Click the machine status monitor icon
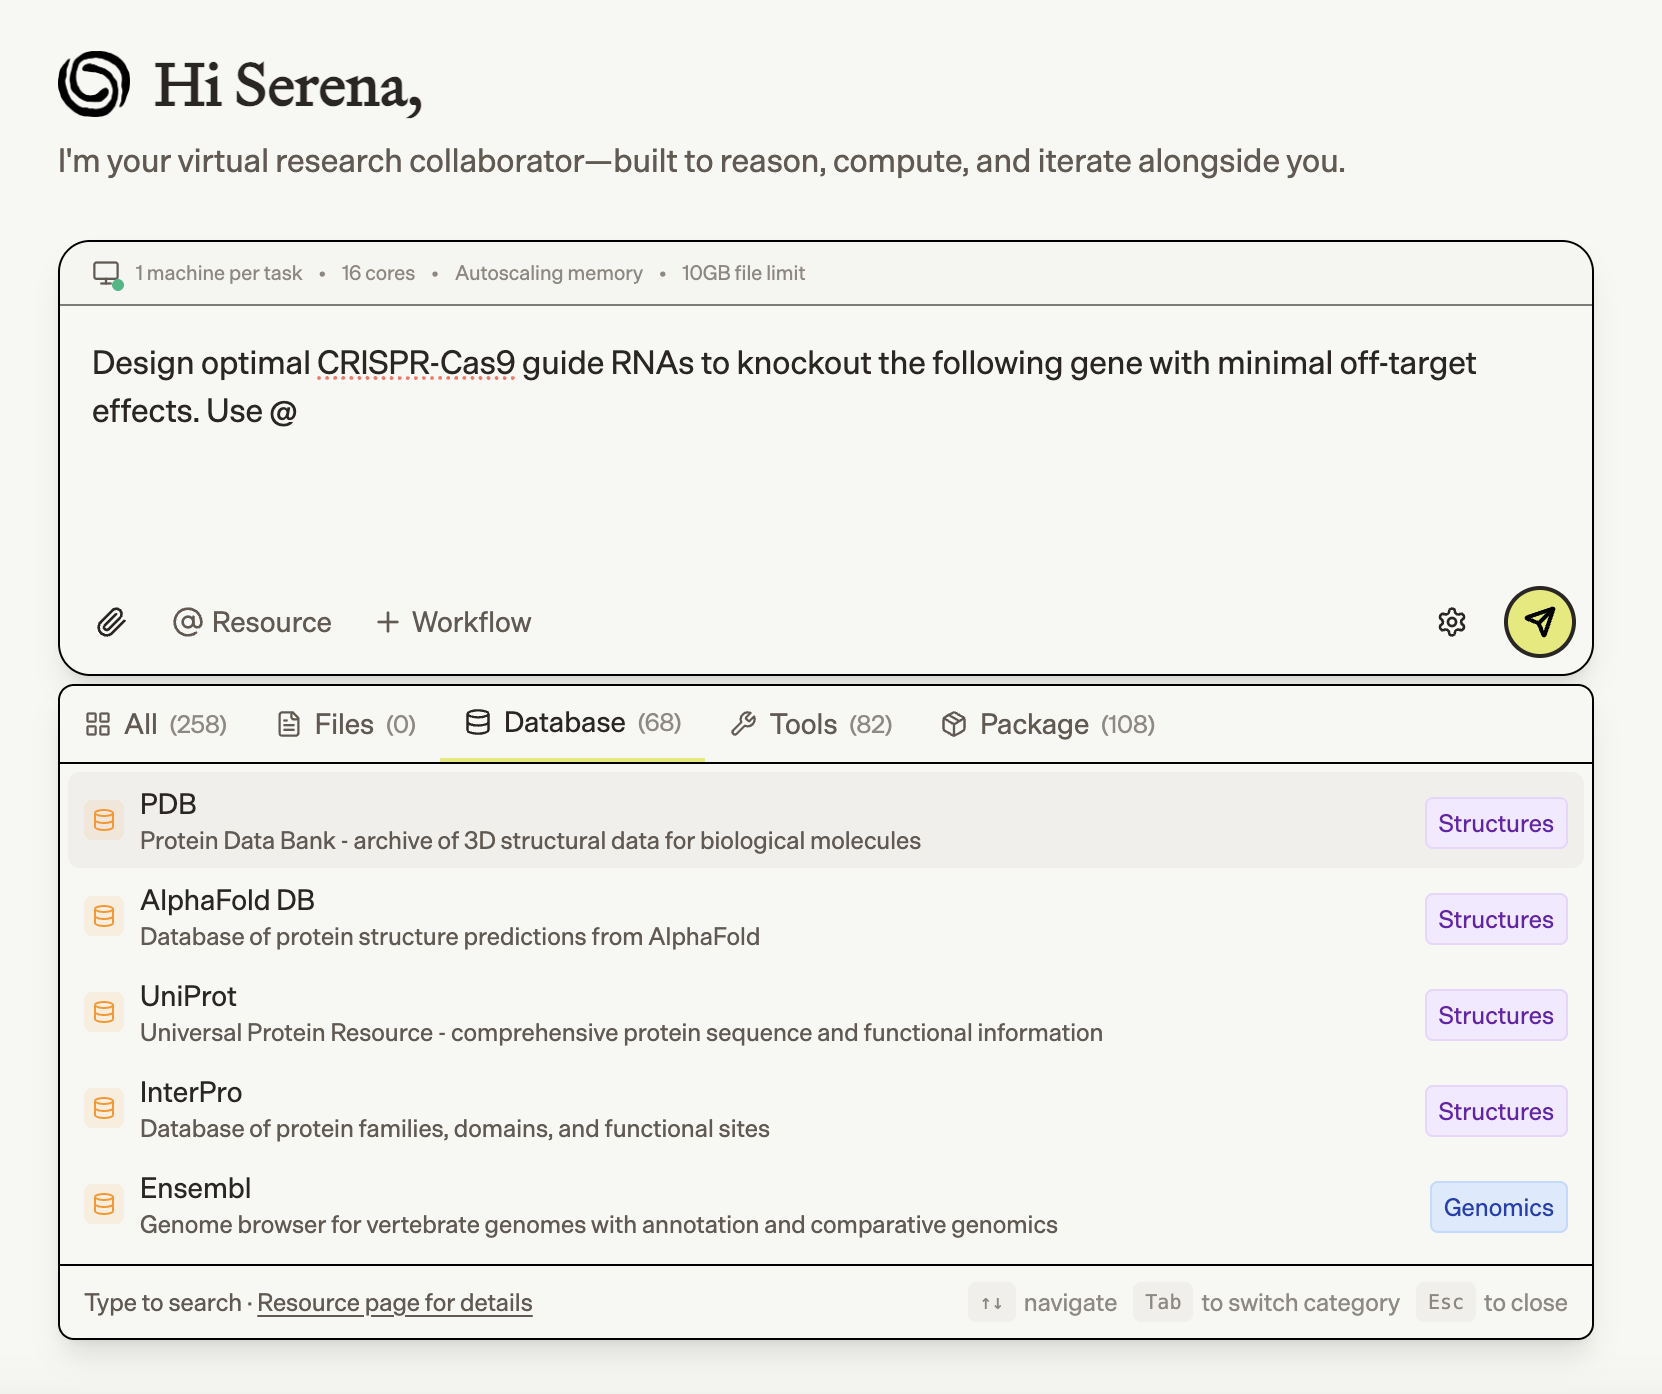 (x=106, y=272)
